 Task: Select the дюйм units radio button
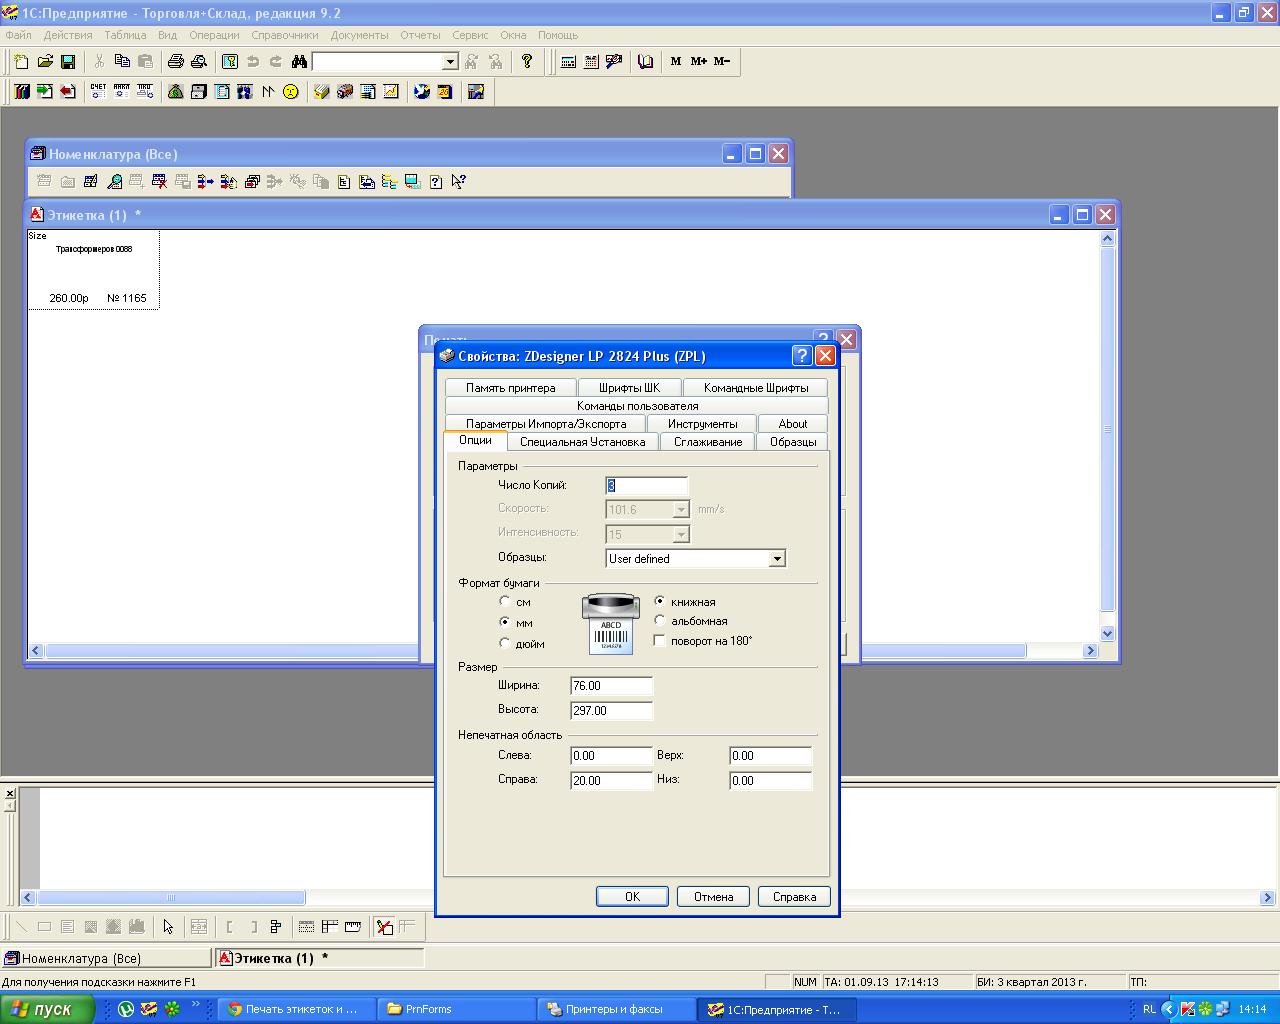[x=504, y=643]
